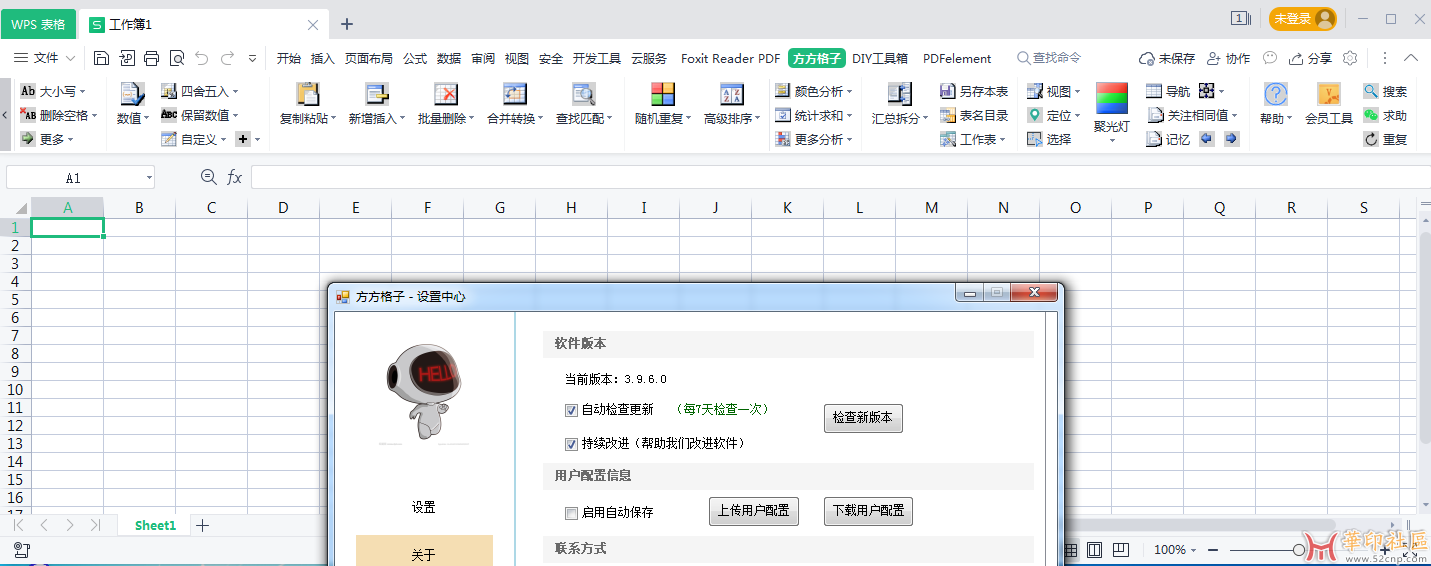This screenshot has height=566, width=1431.
Task: Switch to the DIY工具箱 ribbon tab
Action: coord(880,58)
